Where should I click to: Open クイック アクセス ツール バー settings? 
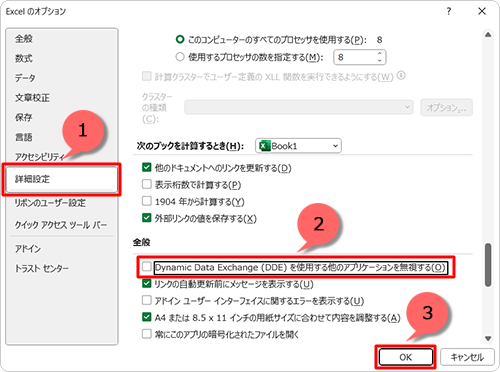tap(61, 225)
